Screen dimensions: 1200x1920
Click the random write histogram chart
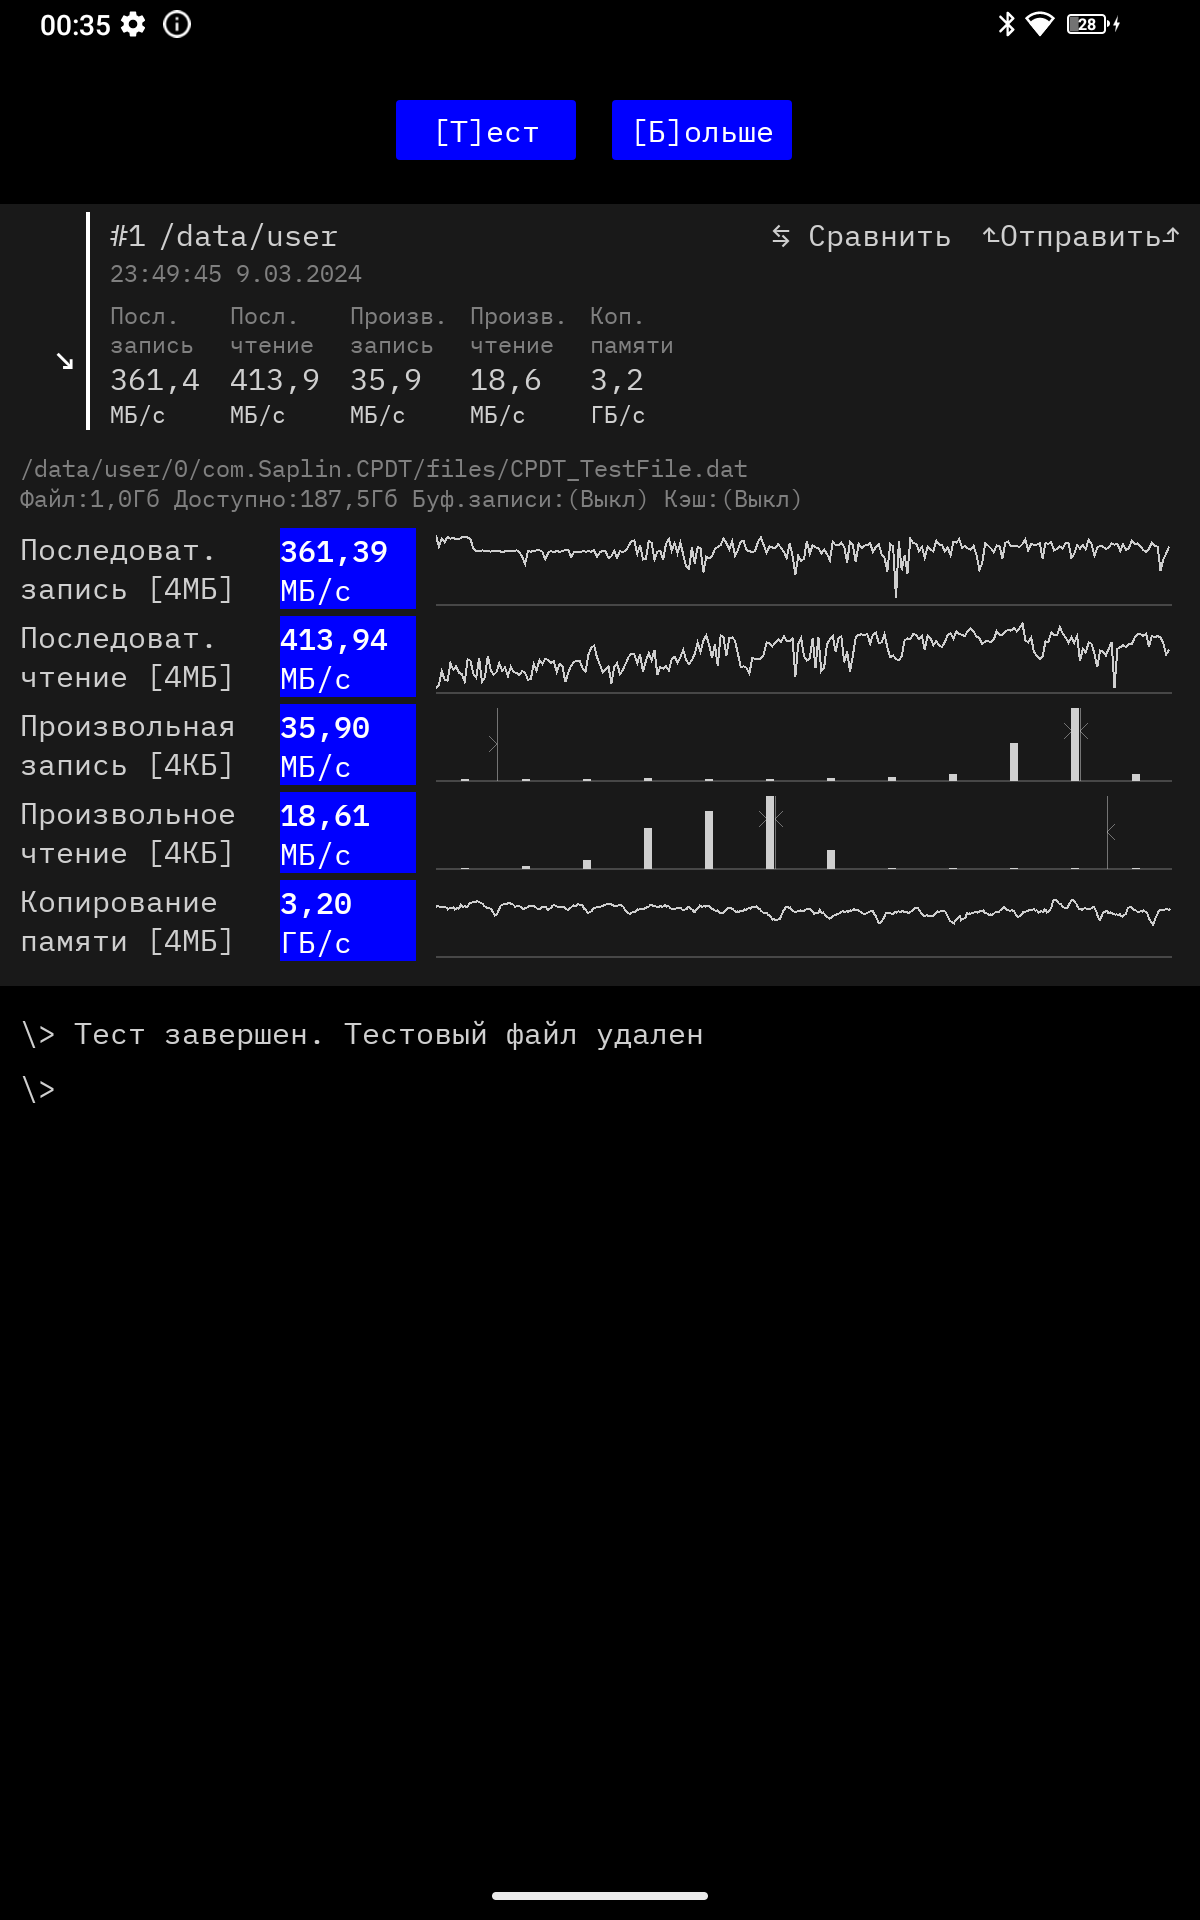pyautogui.click(x=803, y=745)
